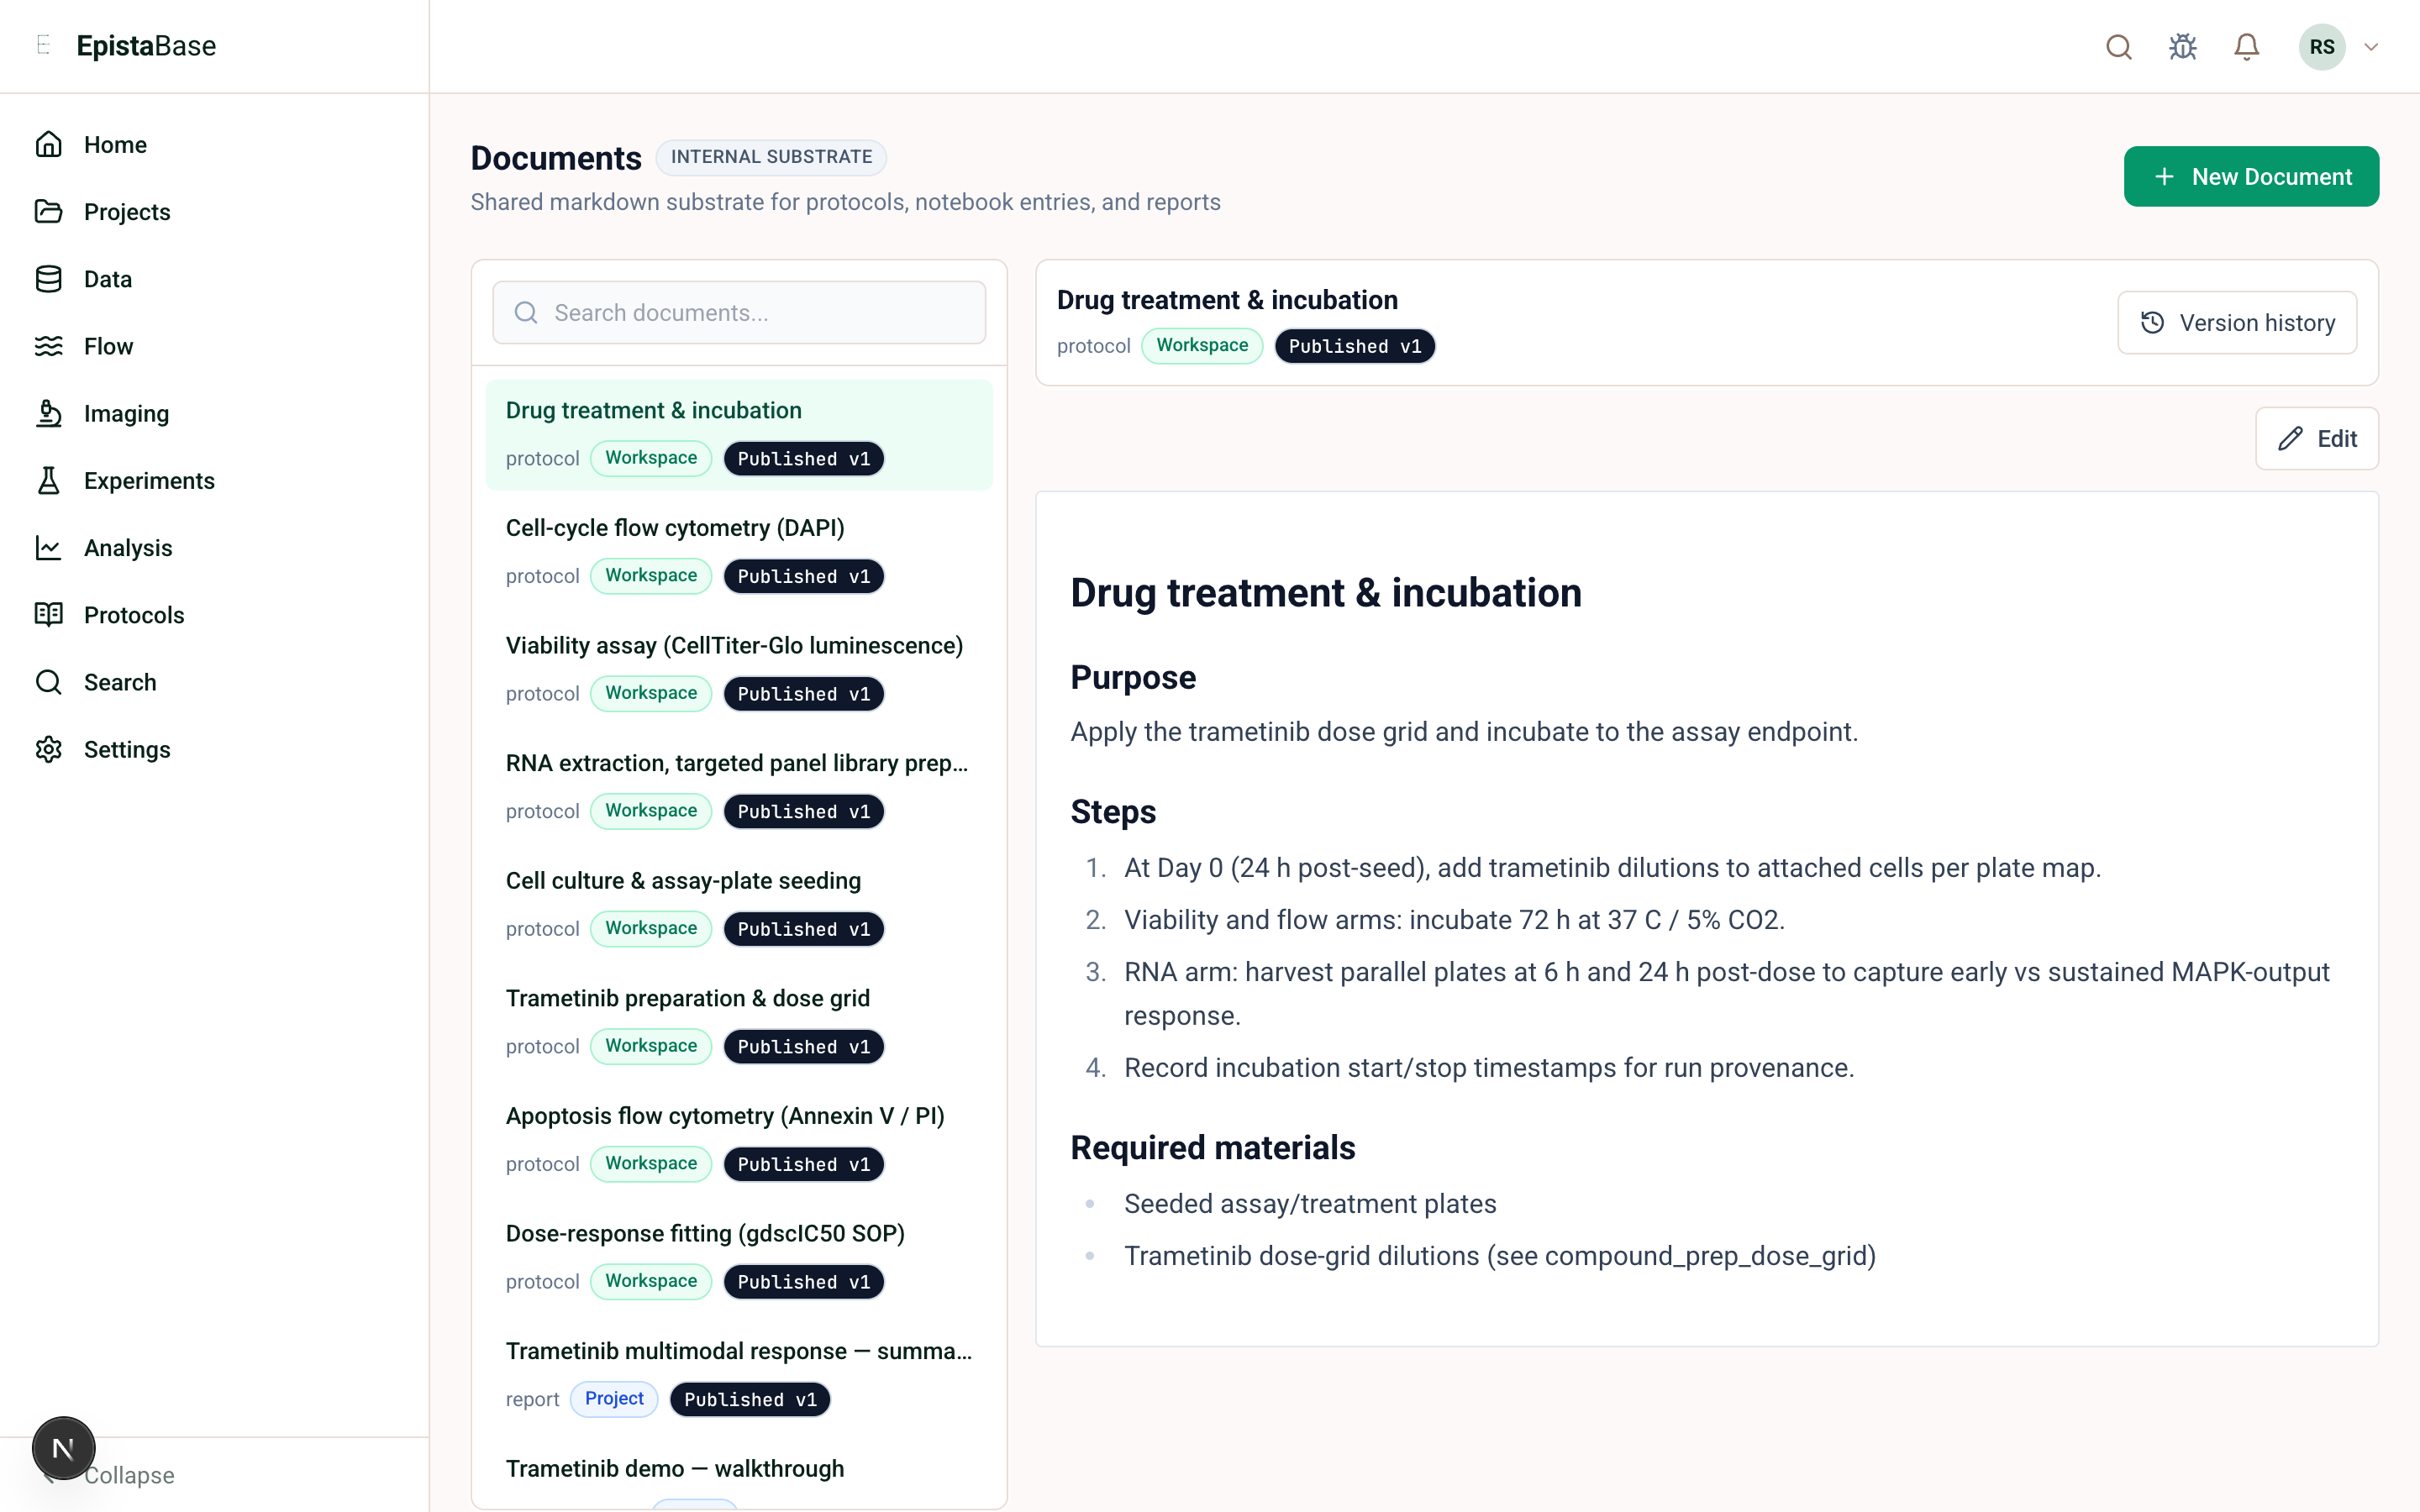Click the Workspace tag in document header
Screen dimensions: 2420x1512
coord(1202,345)
